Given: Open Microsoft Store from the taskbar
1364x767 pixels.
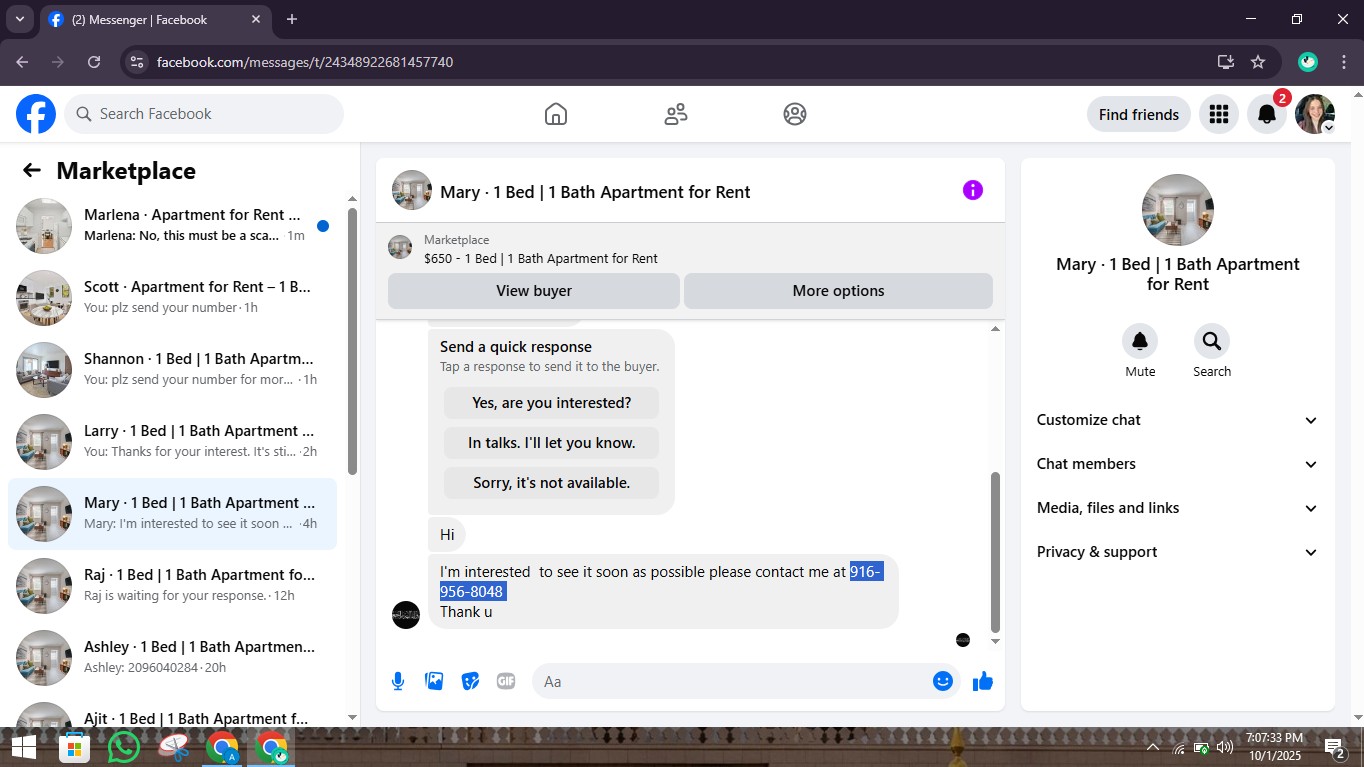Looking at the screenshot, I should [x=73, y=747].
